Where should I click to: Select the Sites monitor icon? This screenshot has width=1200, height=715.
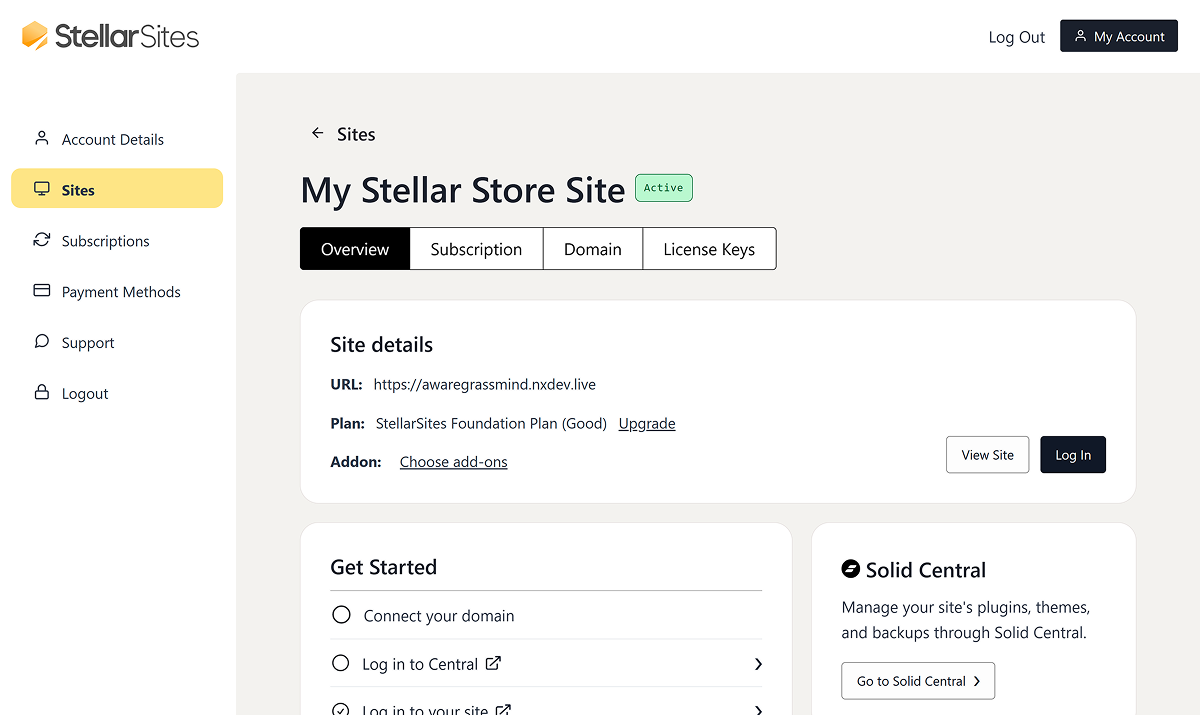coord(41,187)
